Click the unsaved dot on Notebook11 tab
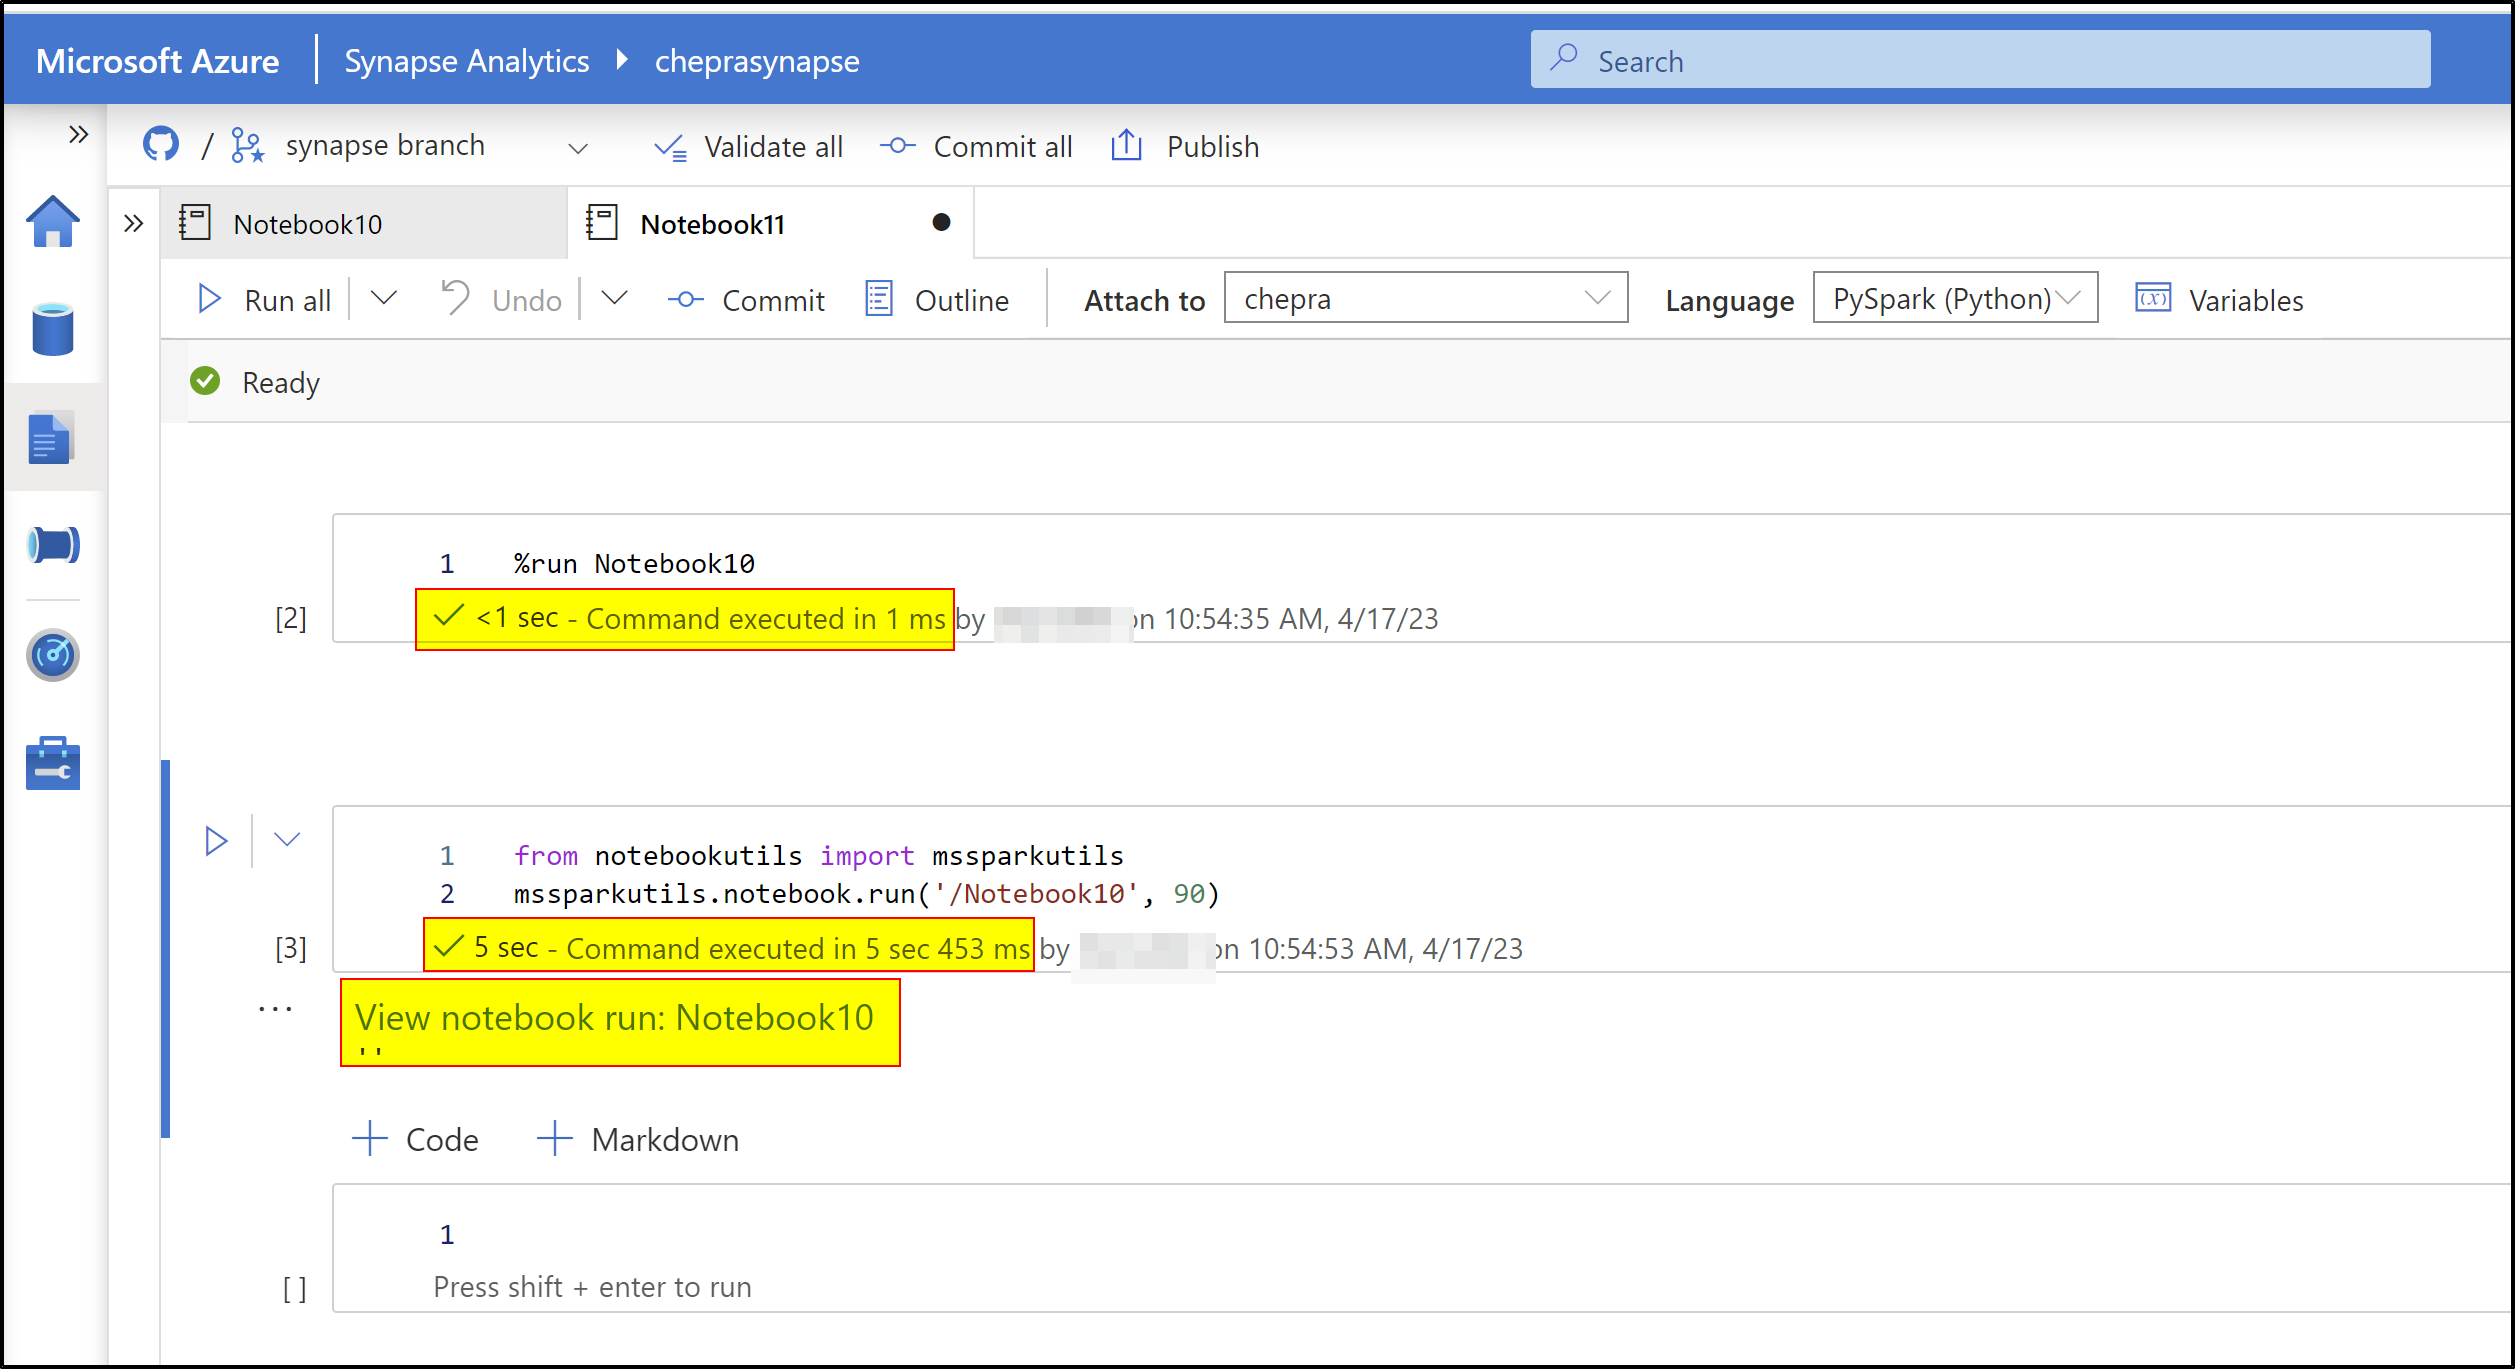 coord(941,222)
